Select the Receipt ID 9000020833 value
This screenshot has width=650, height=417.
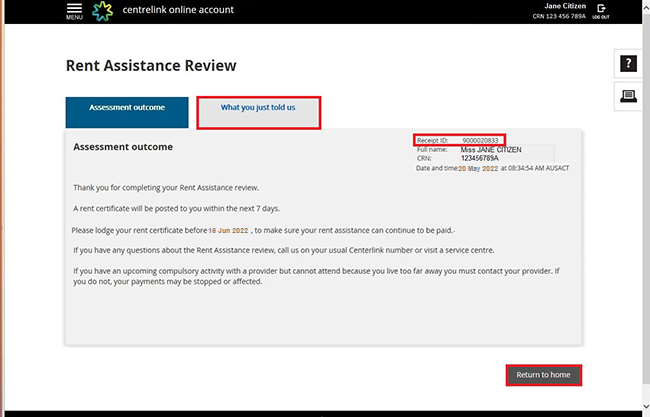tap(480, 141)
